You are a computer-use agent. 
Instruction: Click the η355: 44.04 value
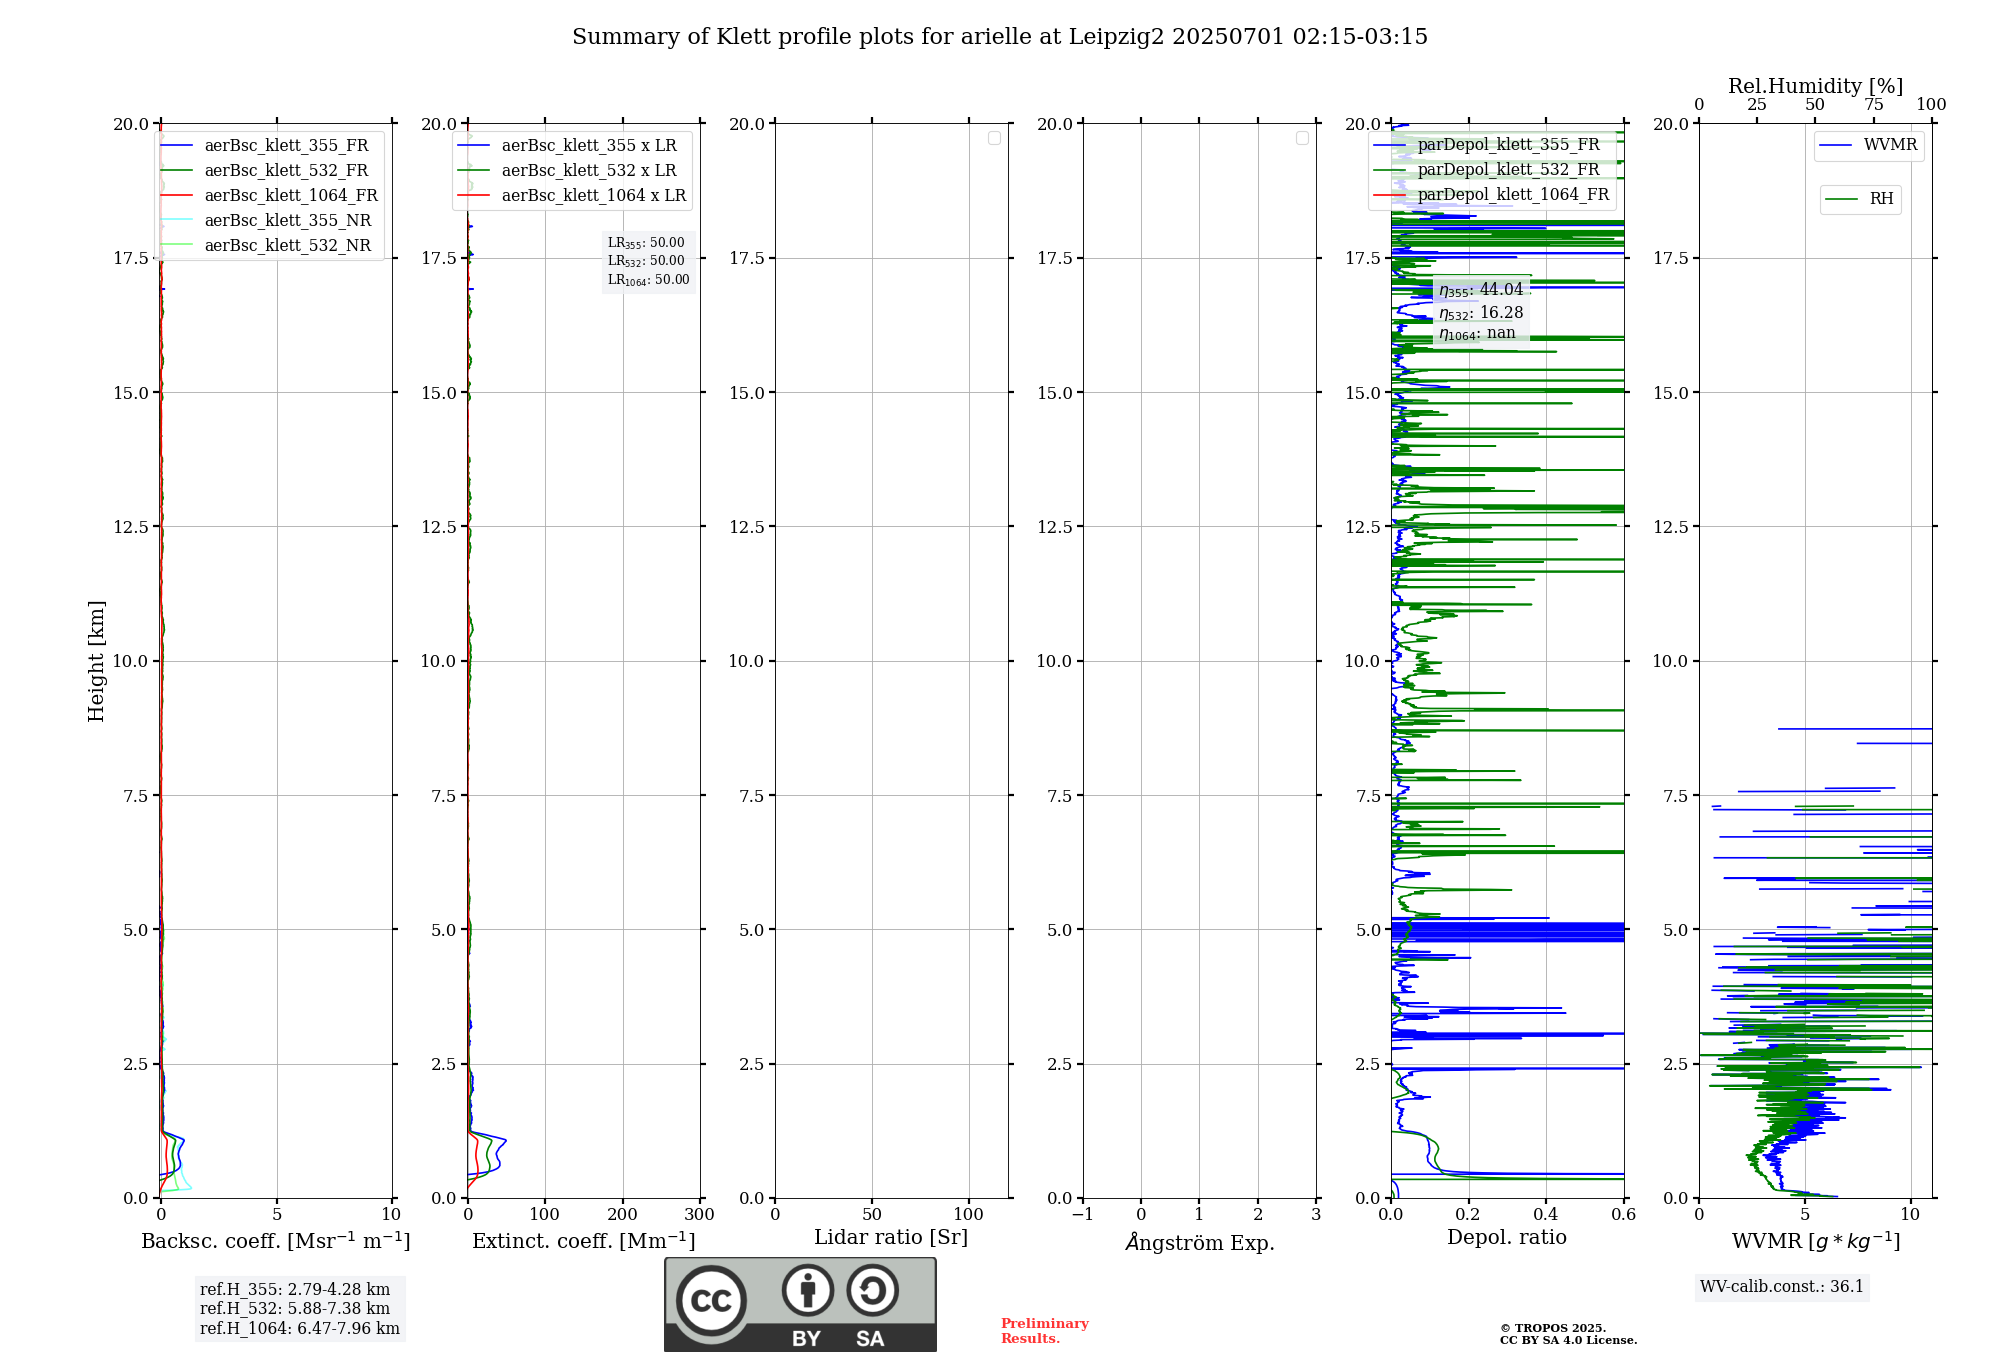click(x=1481, y=290)
